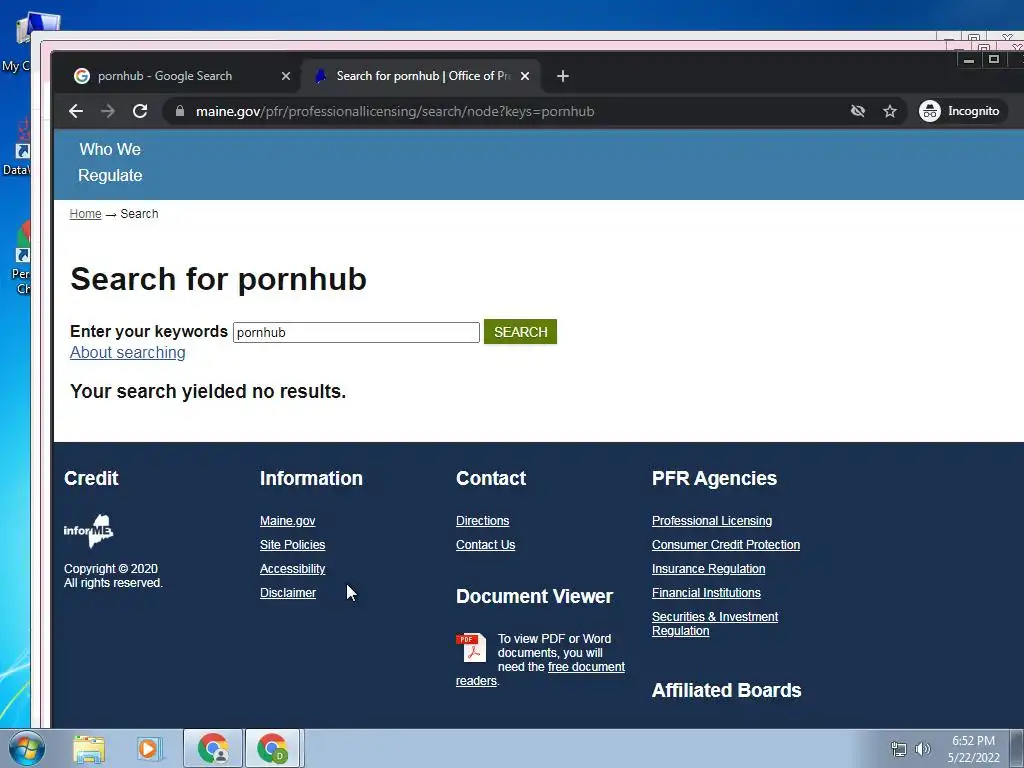Screen dimensions: 1024x768
Task: Go back using the browser back arrow
Action: coord(76,111)
